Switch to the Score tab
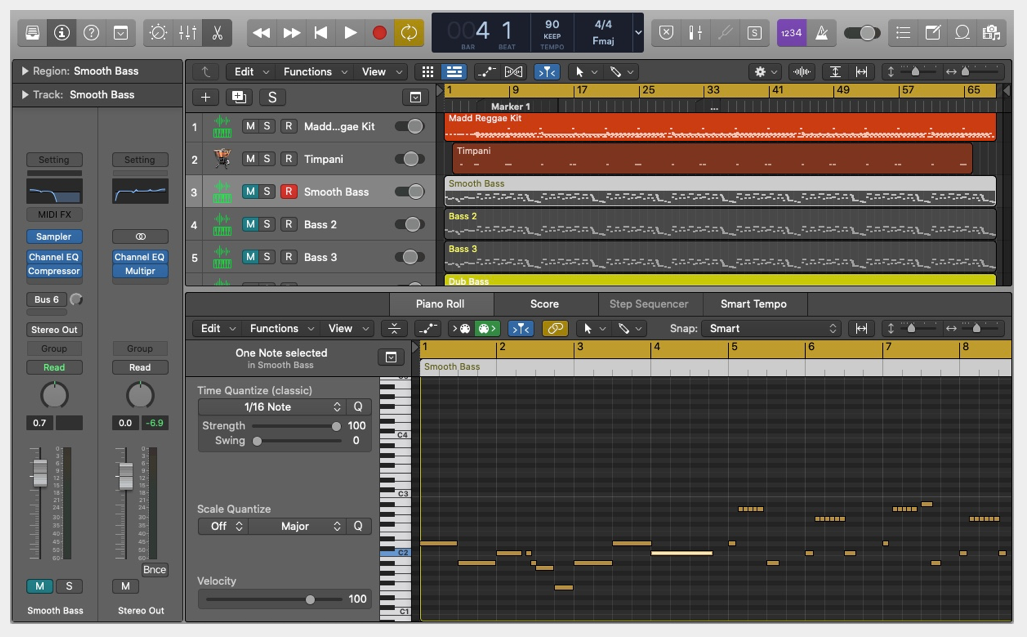 544,304
